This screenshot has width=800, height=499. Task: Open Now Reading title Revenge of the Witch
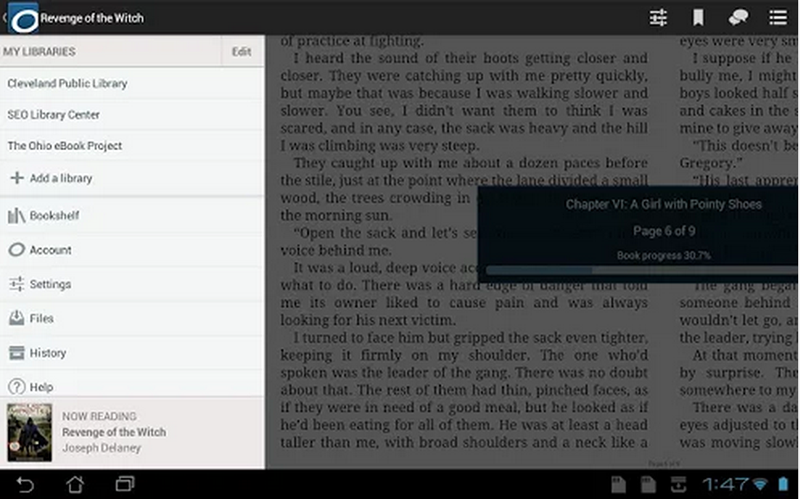[x=114, y=432]
